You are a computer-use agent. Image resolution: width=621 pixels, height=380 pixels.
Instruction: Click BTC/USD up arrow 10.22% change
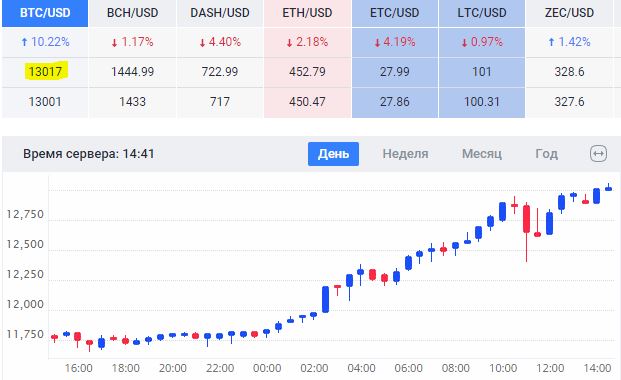tap(45, 42)
